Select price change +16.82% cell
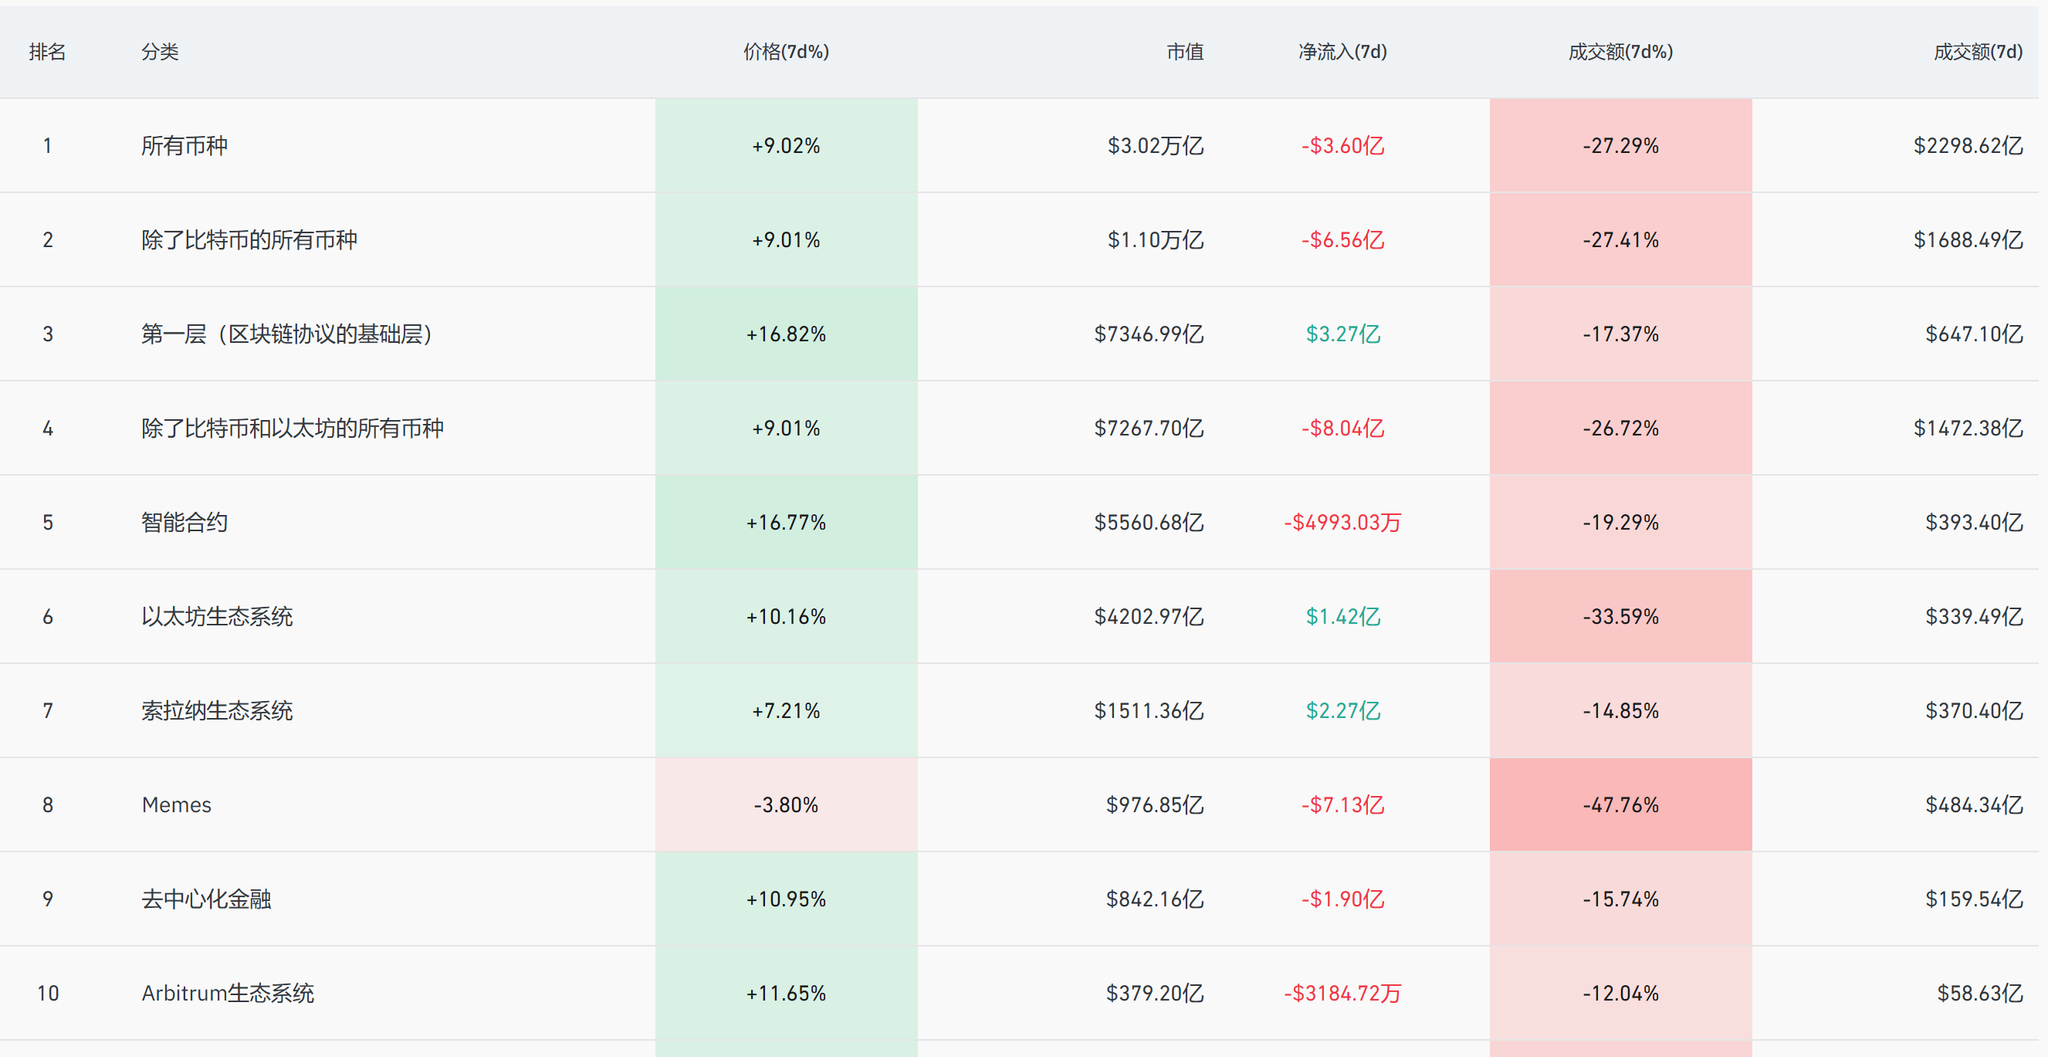 pos(786,334)
